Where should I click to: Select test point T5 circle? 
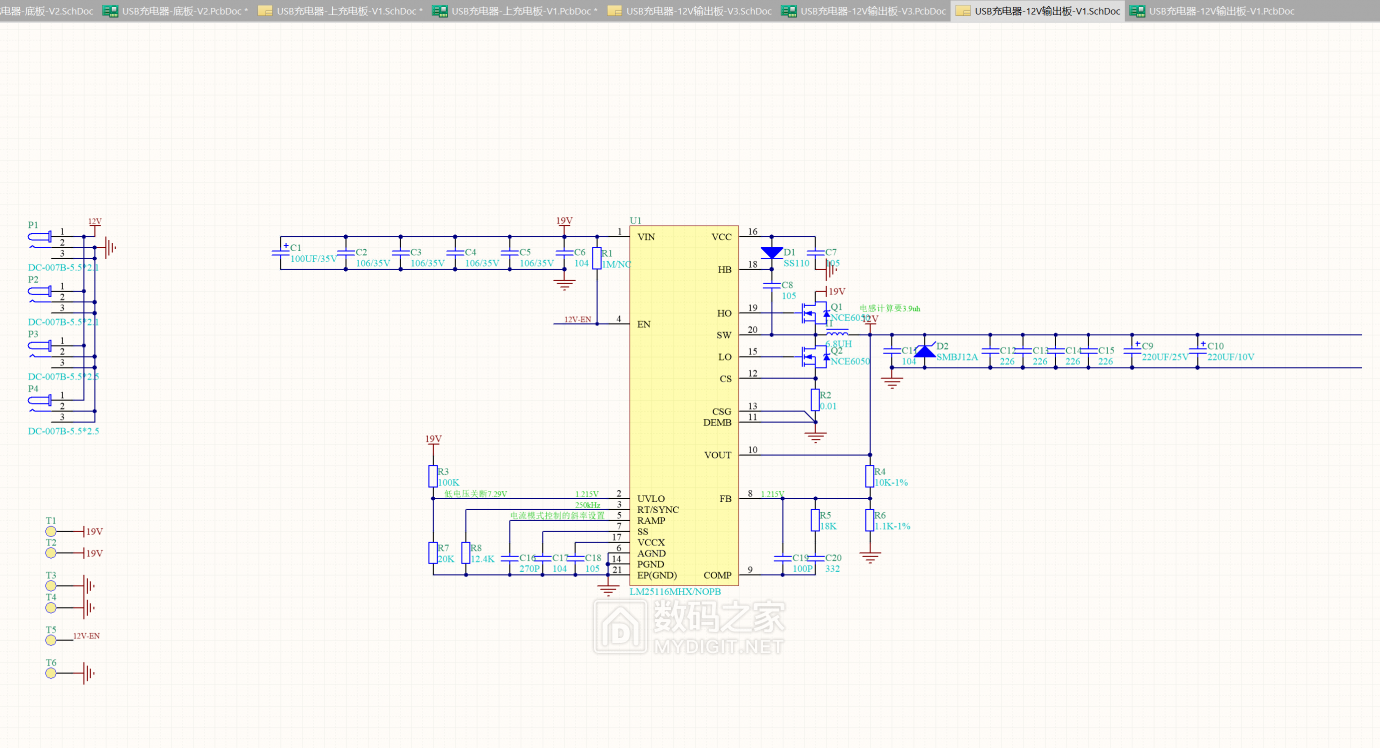[51, 641]
